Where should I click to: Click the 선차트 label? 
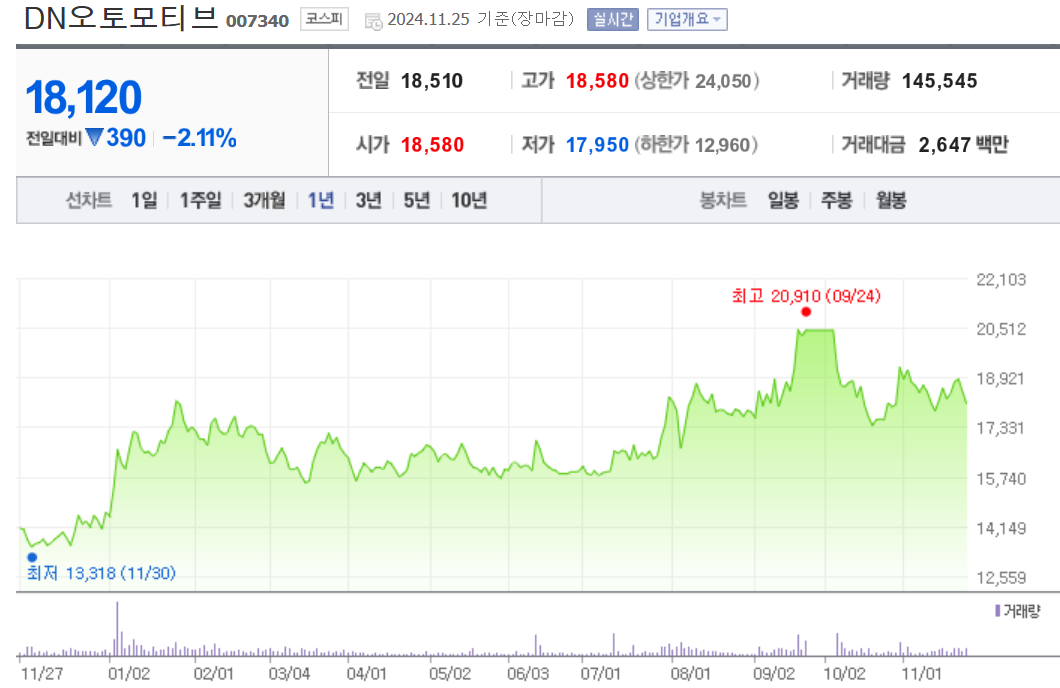[x=89, y=200]
